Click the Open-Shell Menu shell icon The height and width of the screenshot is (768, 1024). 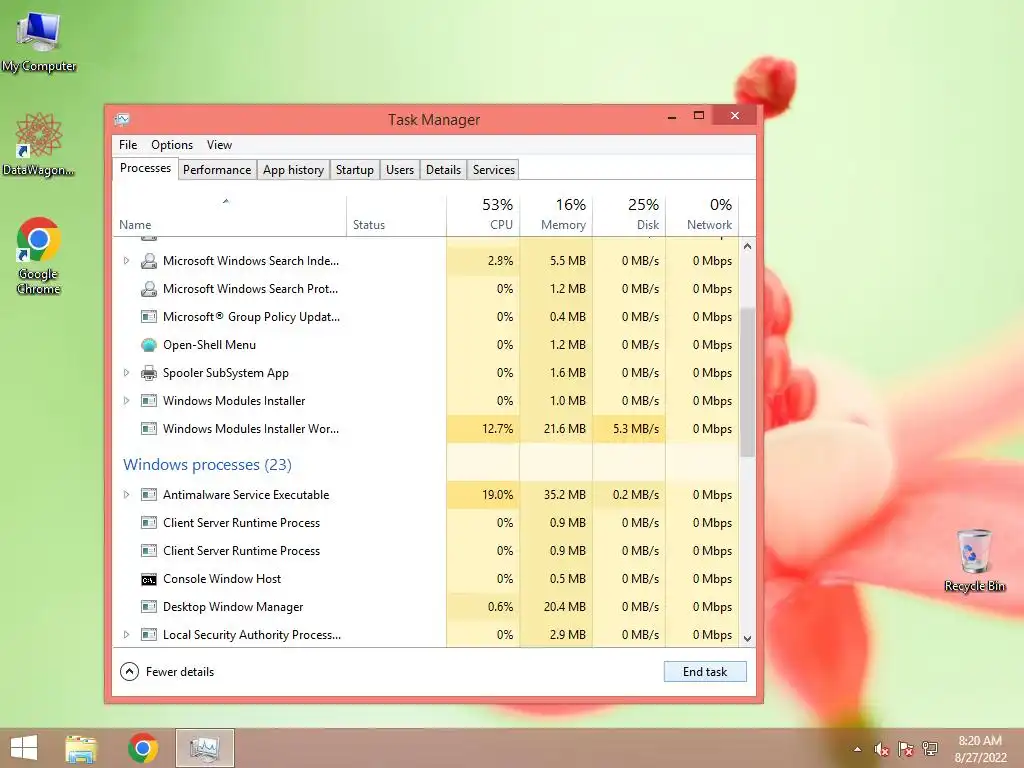pyautogui.click(x=149, y=345)
